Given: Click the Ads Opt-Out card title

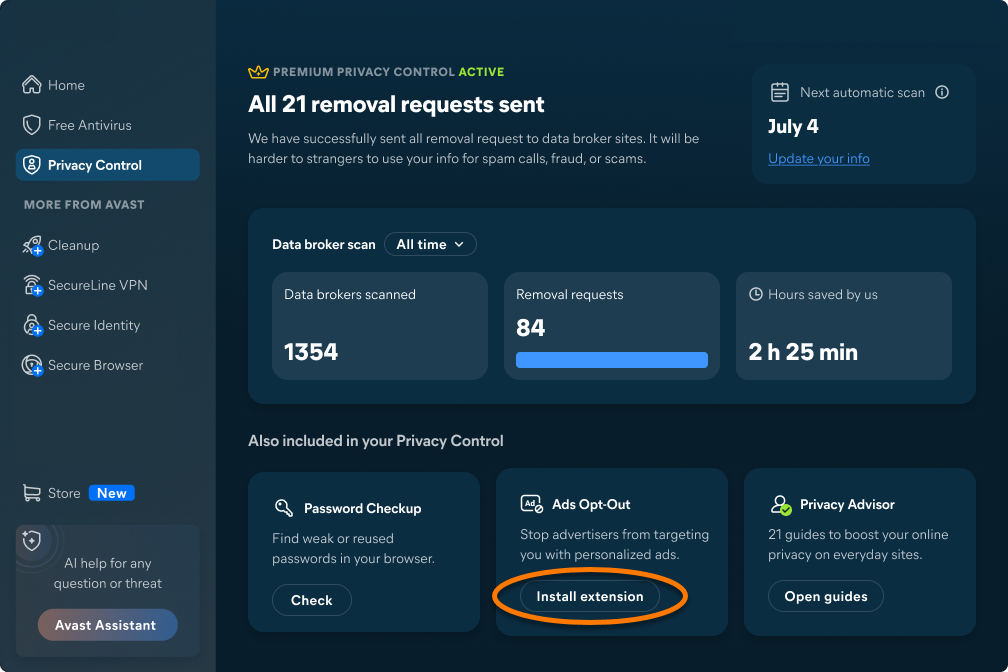Looking at the screenshot, I should 591,504.
